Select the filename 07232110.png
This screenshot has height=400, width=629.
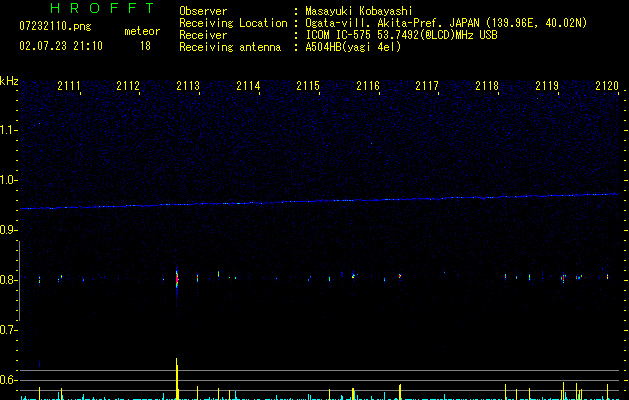[55, 27]
